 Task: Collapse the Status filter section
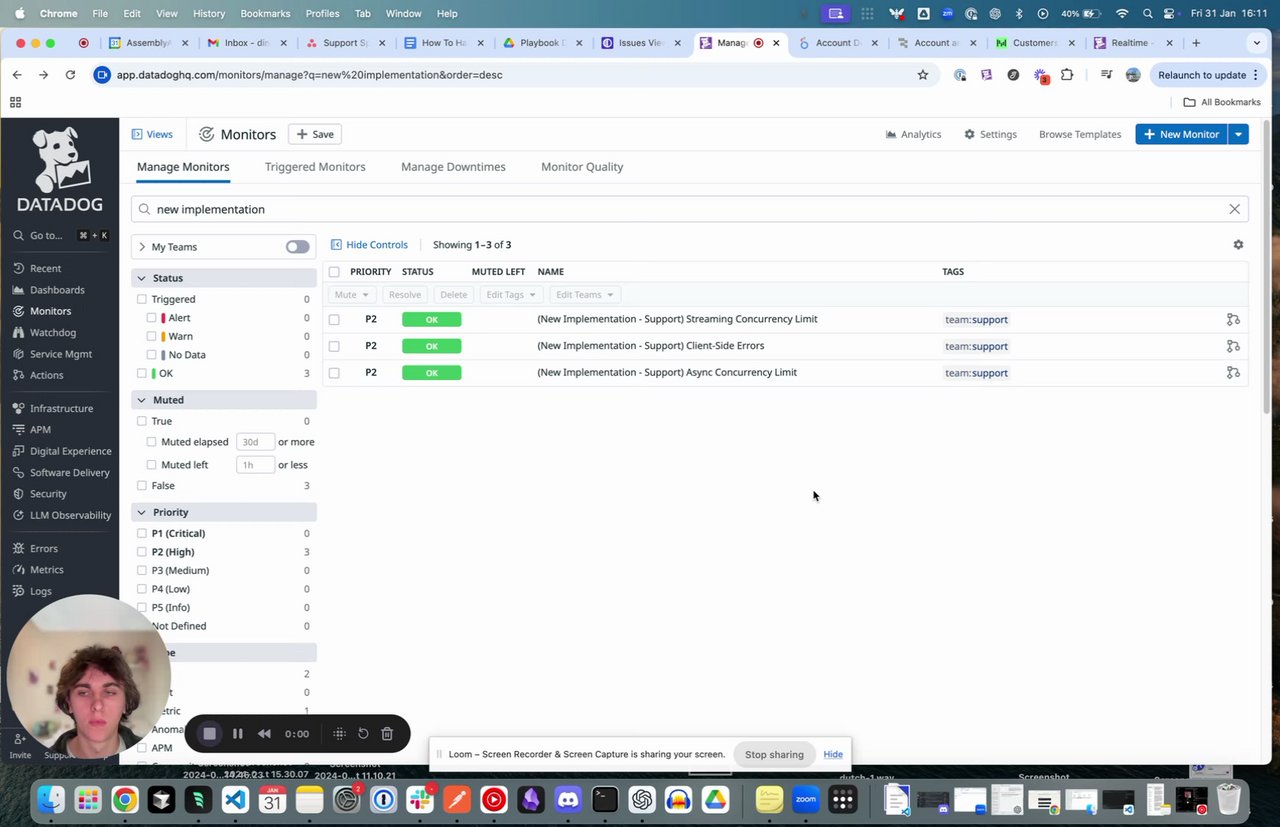coord(141,278)
